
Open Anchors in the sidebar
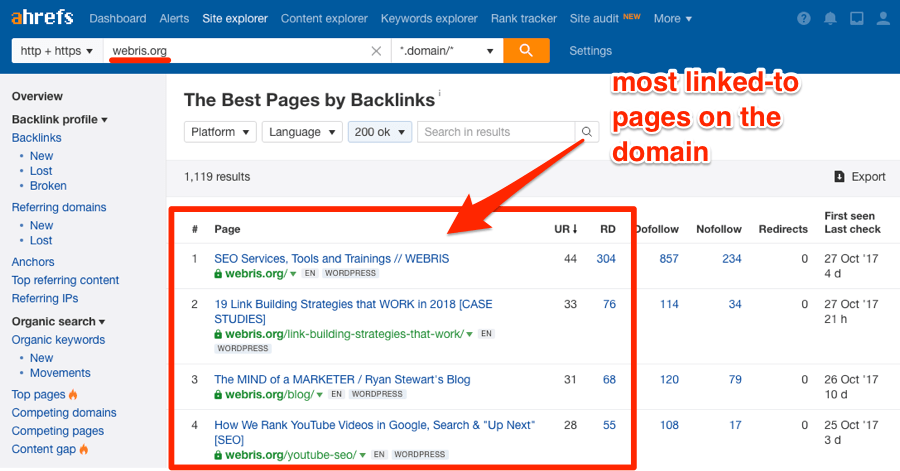click(33, 262)
